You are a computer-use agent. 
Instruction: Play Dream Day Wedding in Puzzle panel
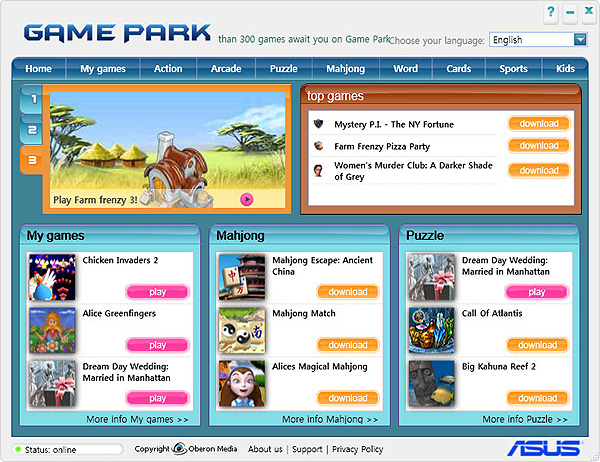click(537, 292)
